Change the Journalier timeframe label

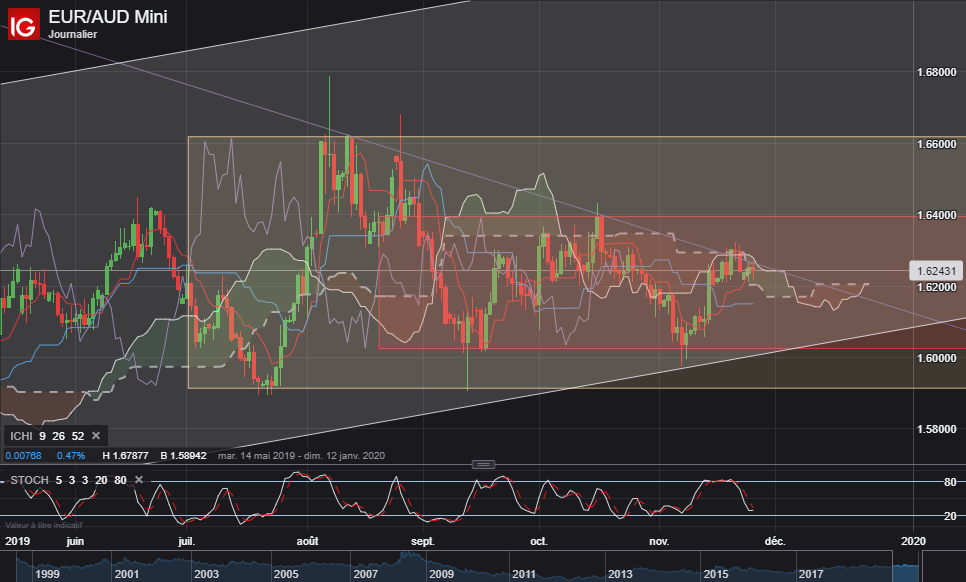point(73,34)
